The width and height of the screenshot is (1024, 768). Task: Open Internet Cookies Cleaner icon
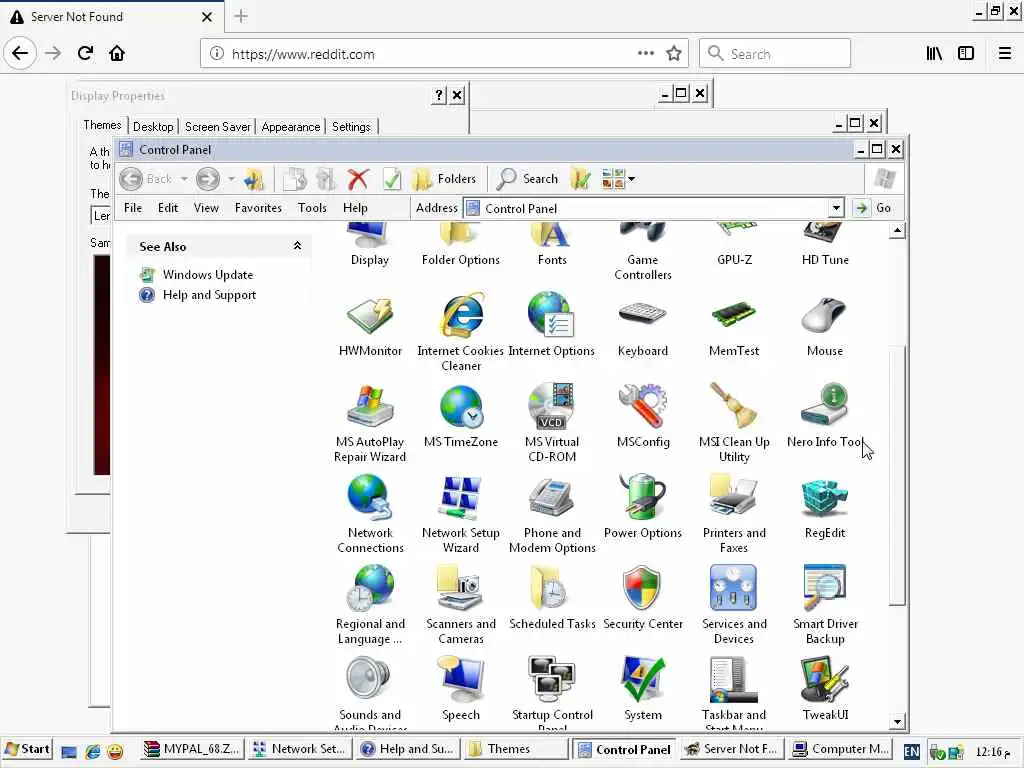[x=460, y=333]
